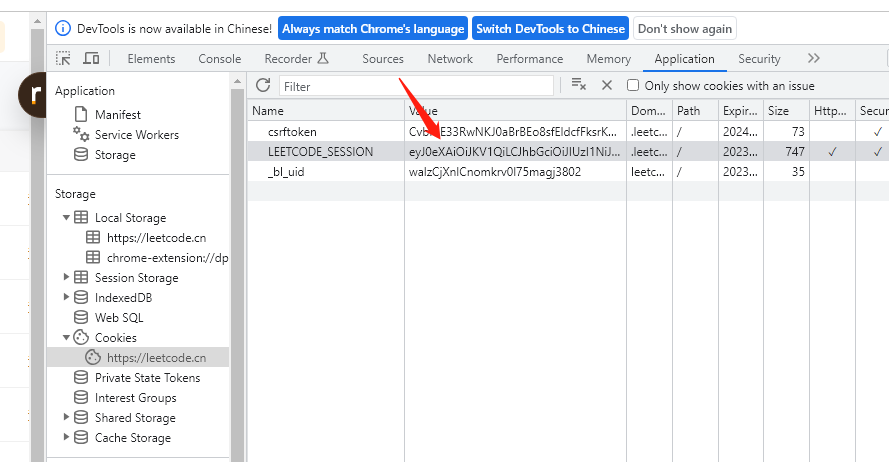
Task: Click the walzCjXnlCnomkrv0l75magj3802 value cell
Action: point(515,171)
